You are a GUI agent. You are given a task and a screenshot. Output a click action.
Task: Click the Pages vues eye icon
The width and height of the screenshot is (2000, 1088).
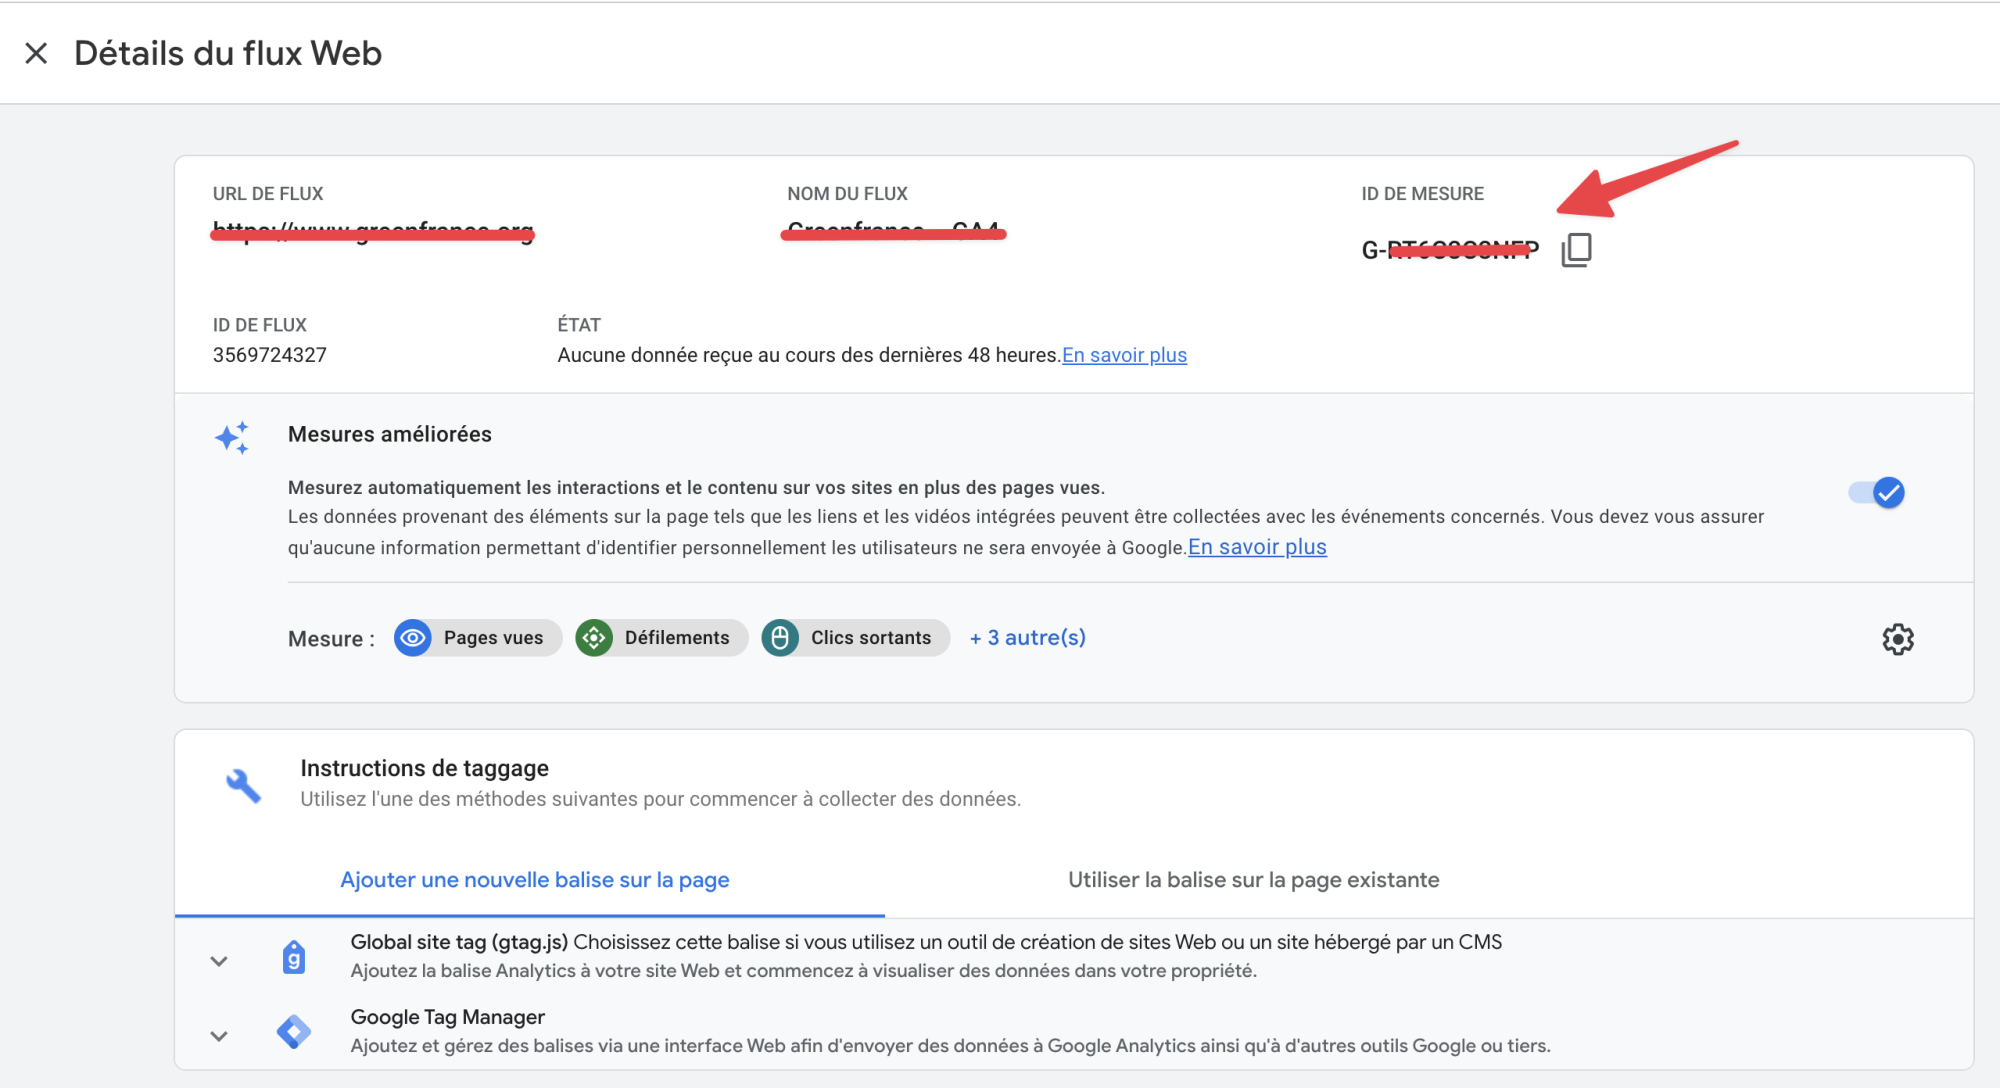413,638
